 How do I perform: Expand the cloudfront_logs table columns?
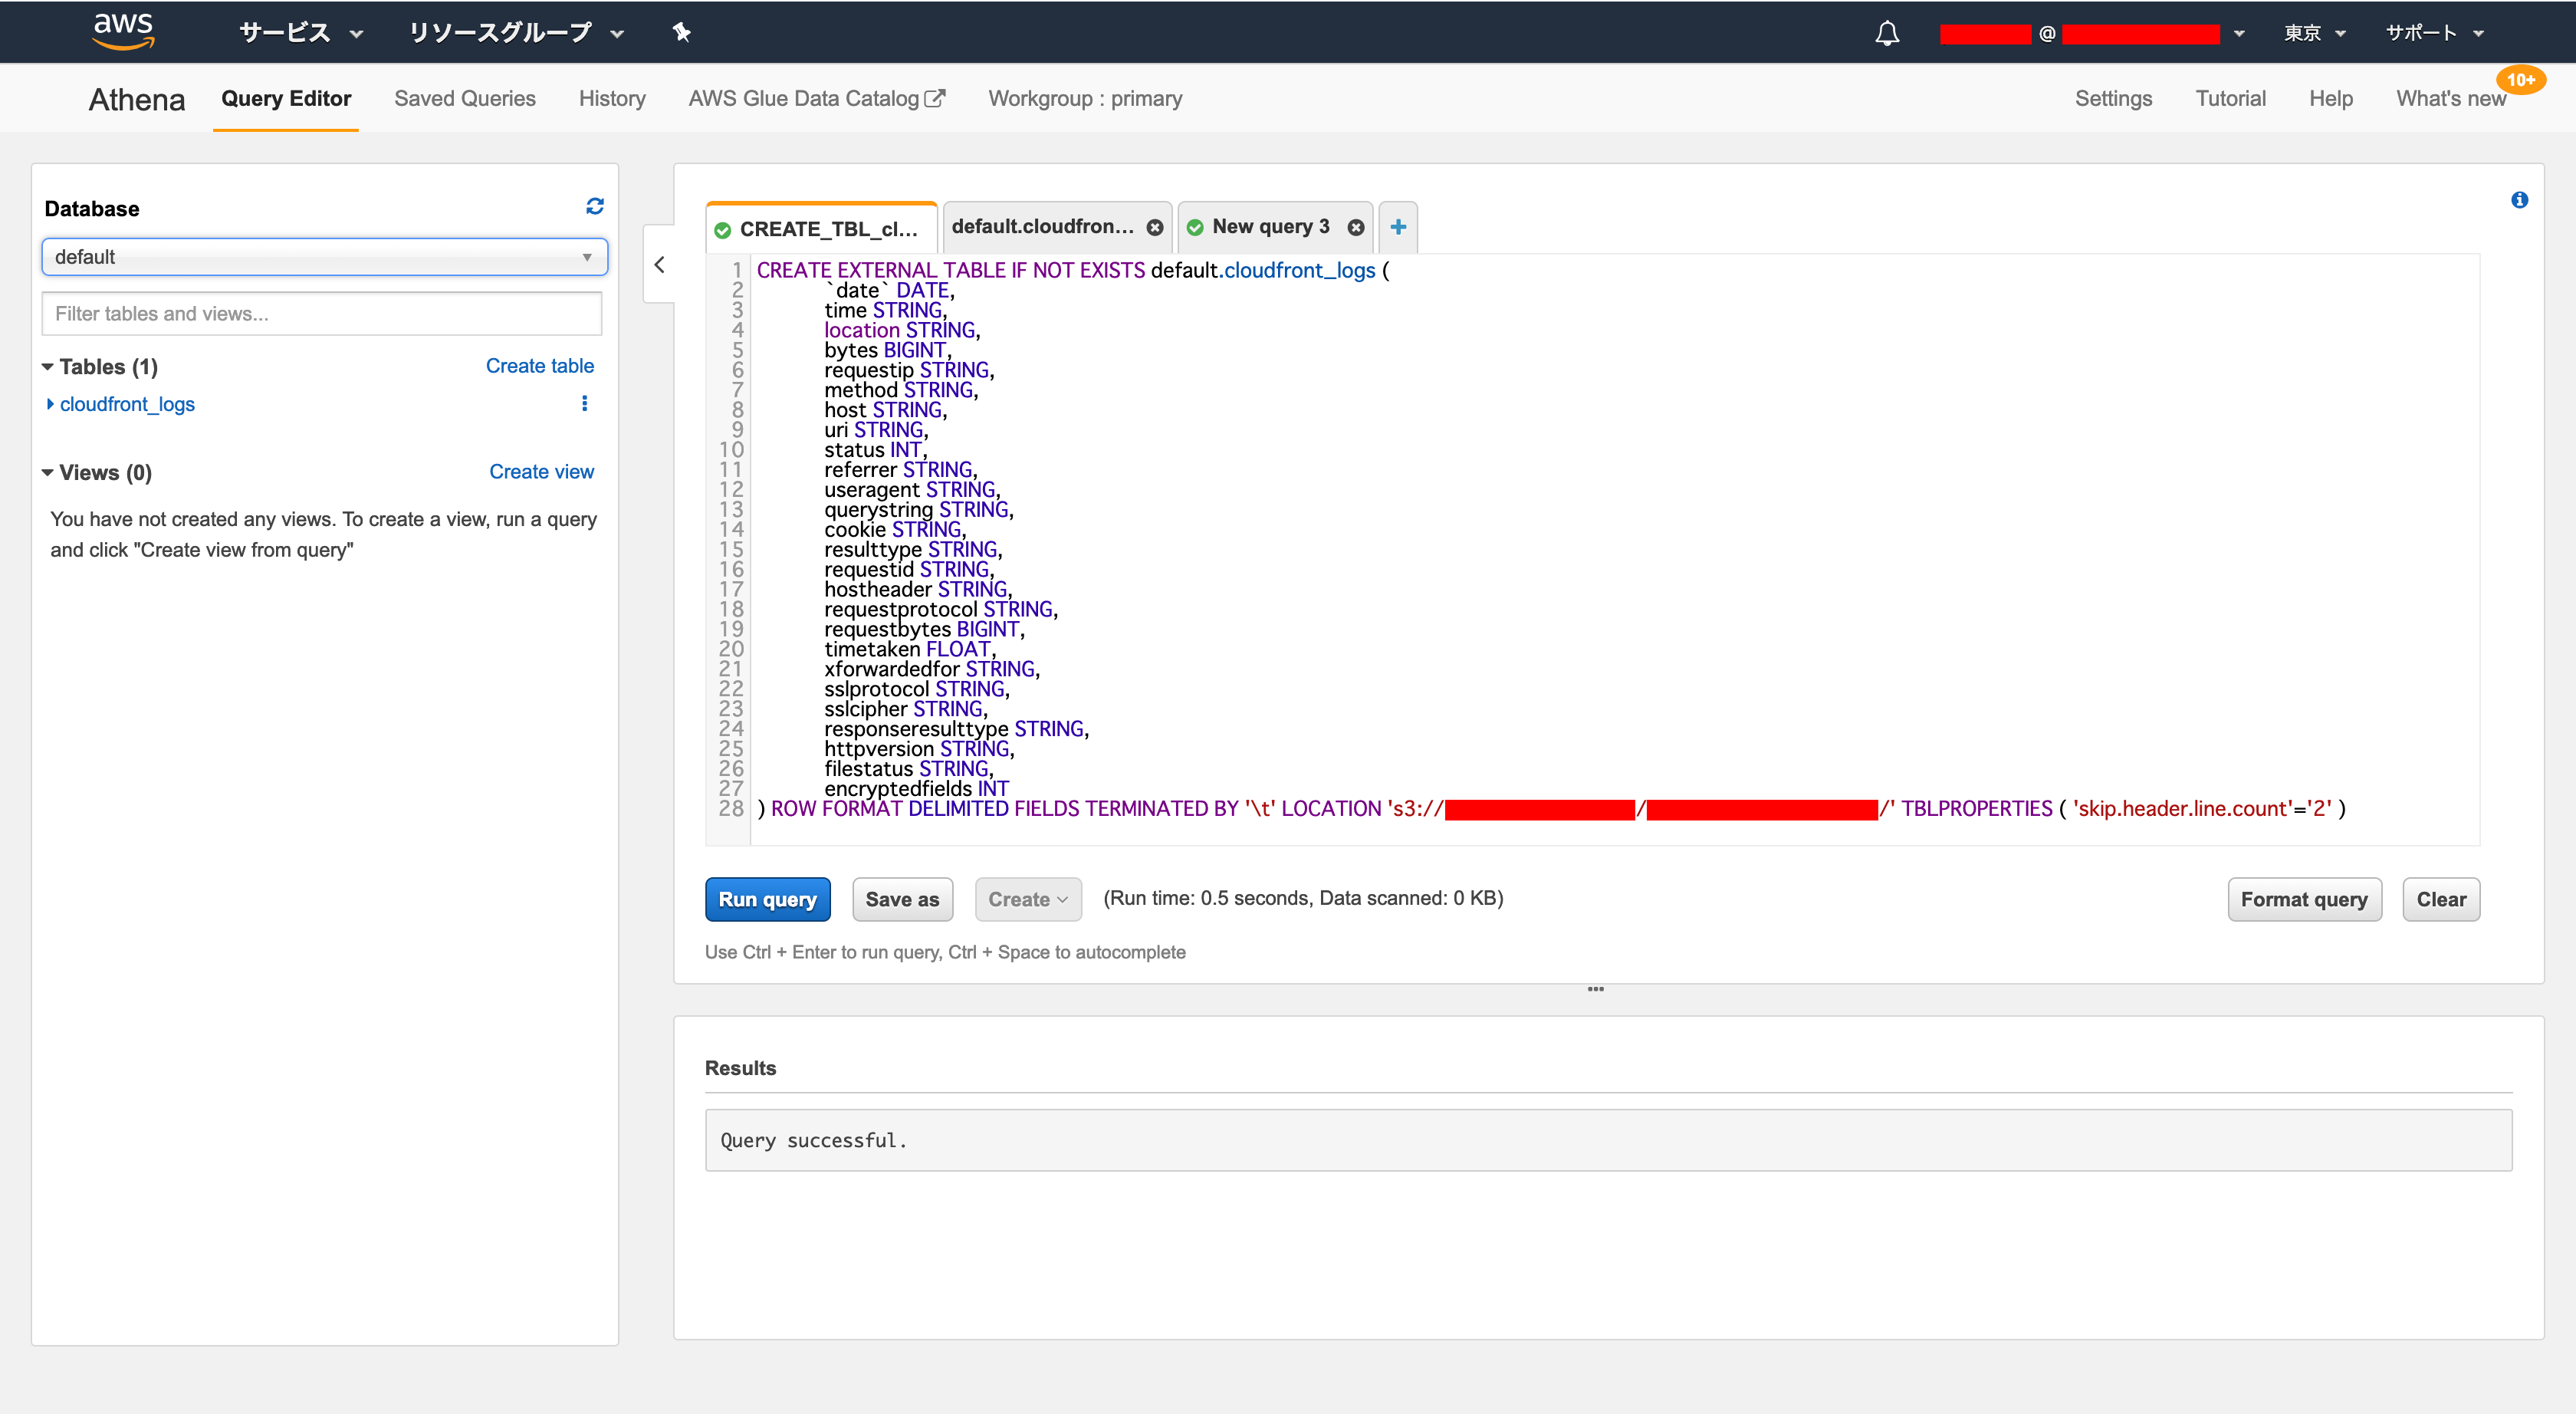click(x=50, y=404)
